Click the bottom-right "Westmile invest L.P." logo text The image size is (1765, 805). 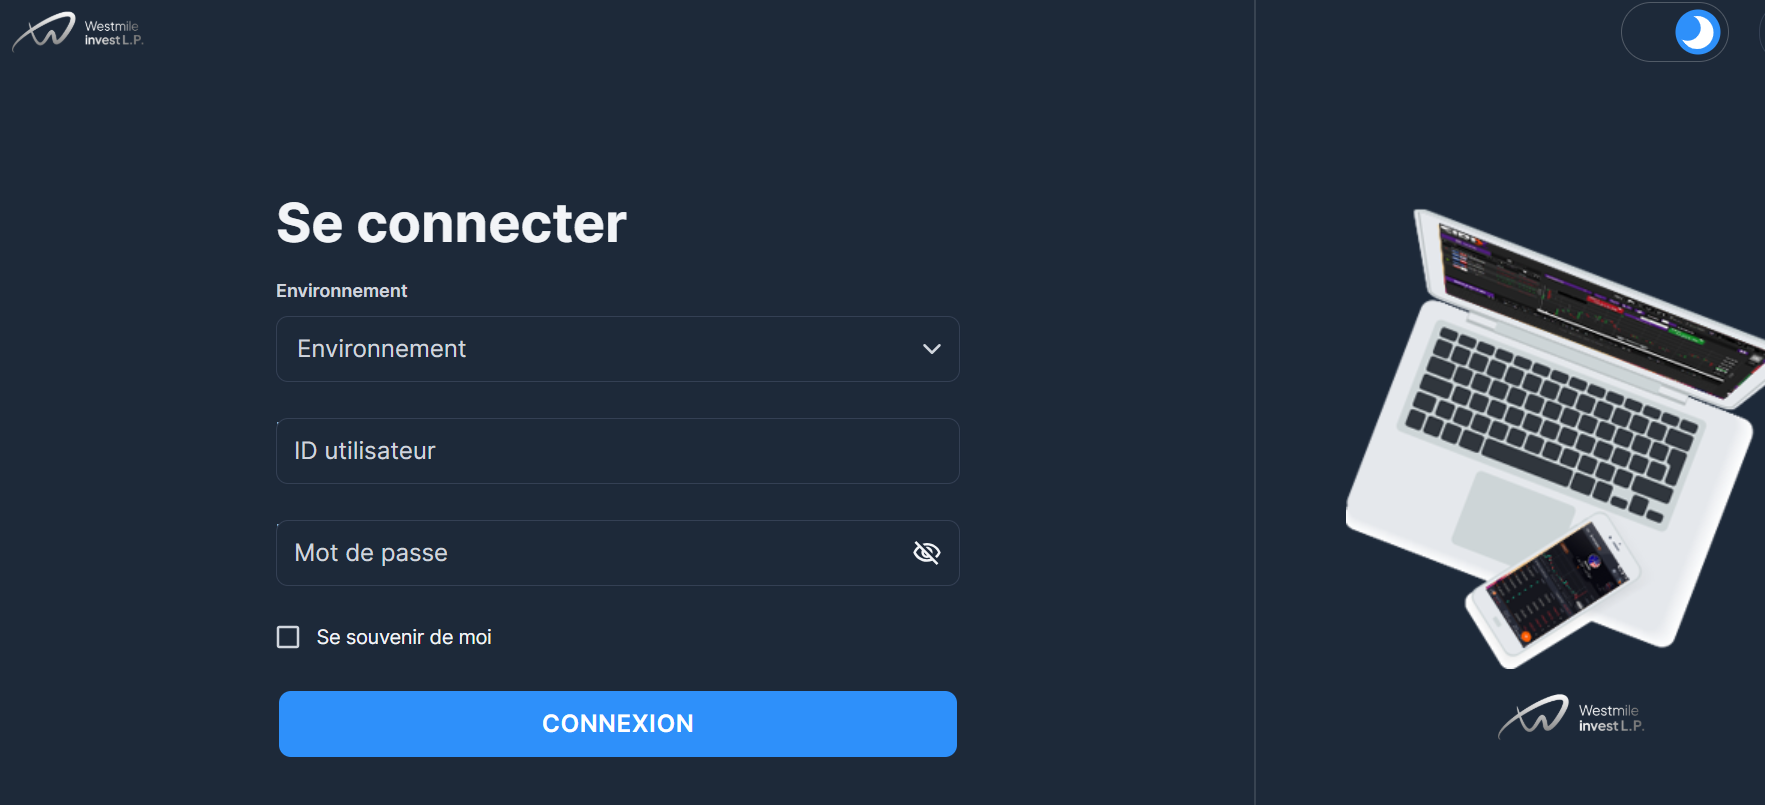[1610, 718]
